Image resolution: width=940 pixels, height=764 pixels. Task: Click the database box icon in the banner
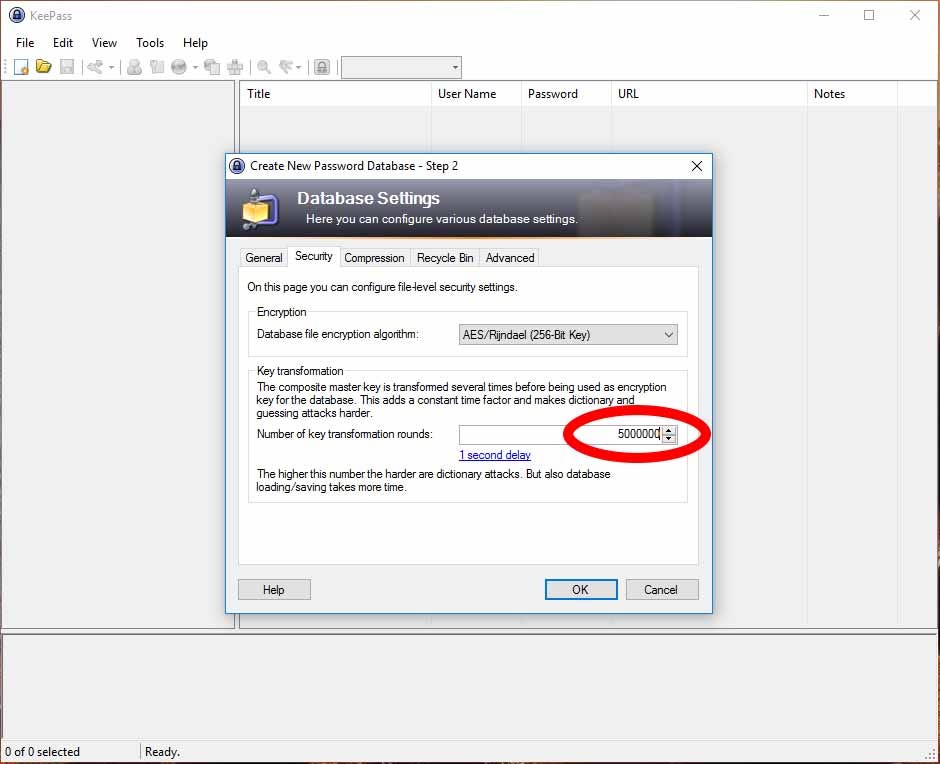click(x=260, y=209)
